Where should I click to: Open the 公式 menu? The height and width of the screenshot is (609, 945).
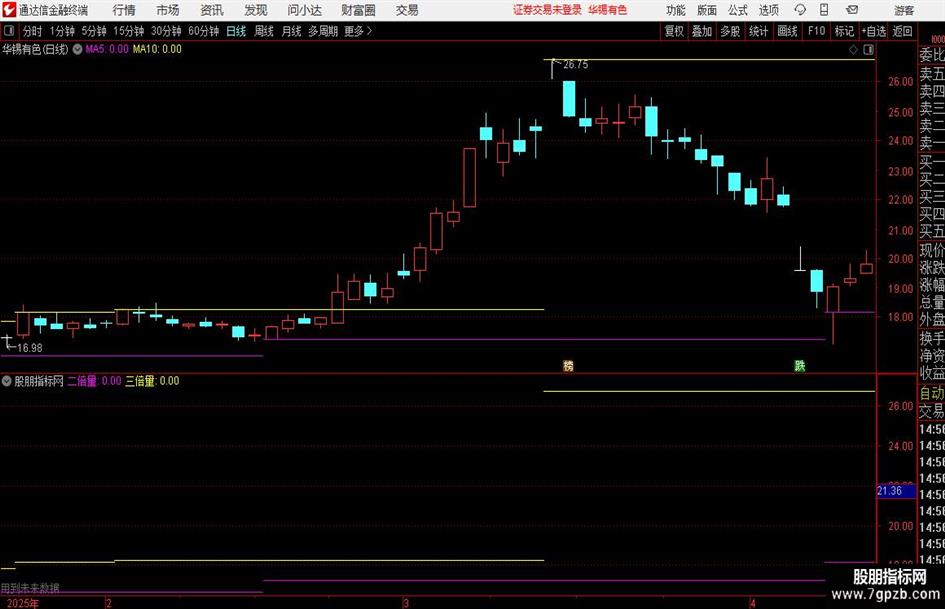737,10
